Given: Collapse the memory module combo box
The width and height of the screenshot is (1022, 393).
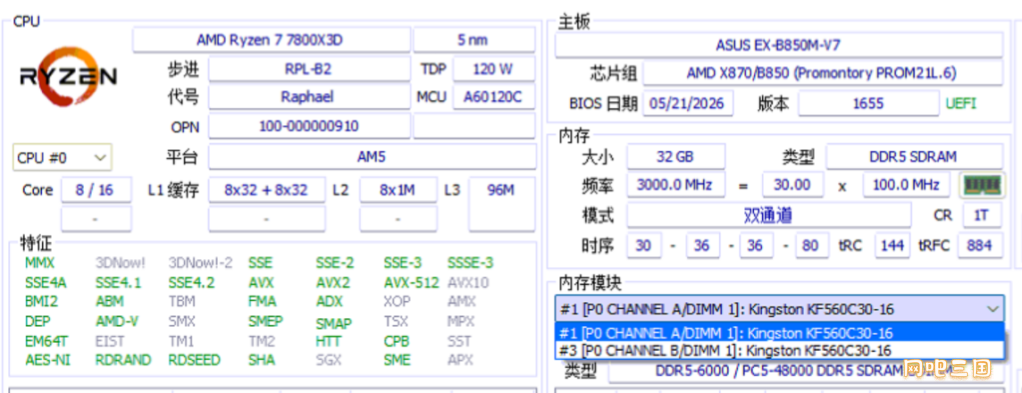Looking at the screenshot, I should point(993,308).
